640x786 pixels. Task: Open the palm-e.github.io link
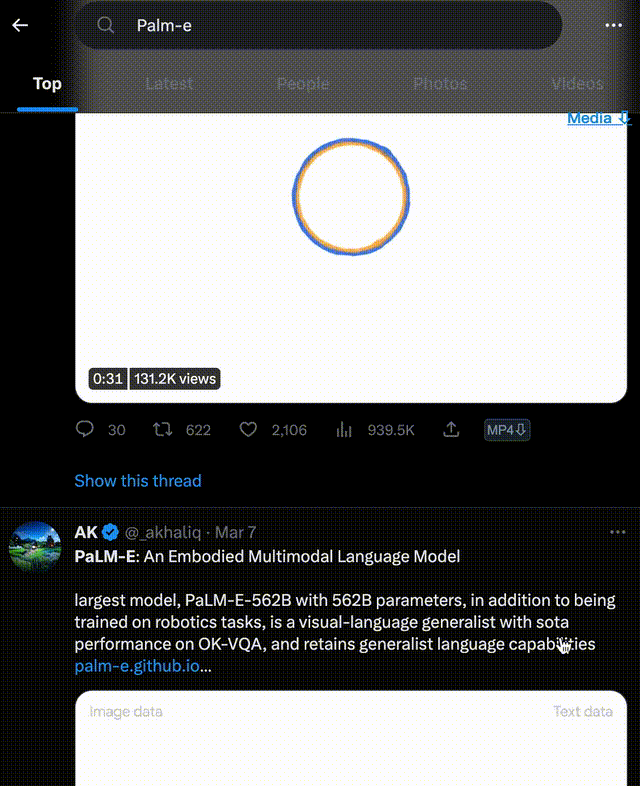point(138,667)
